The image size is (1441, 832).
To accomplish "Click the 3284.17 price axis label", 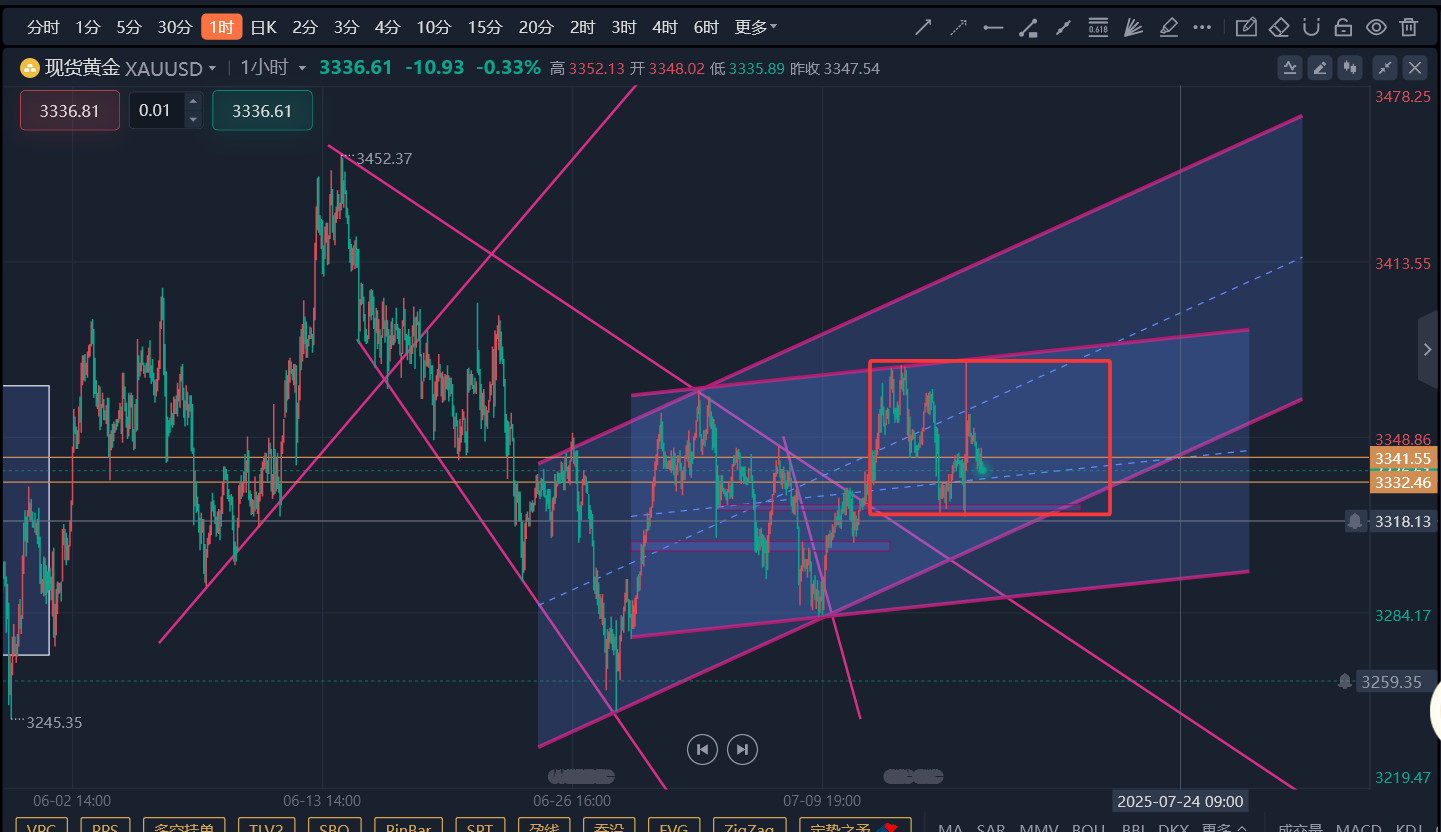I will pos(1403,615).
